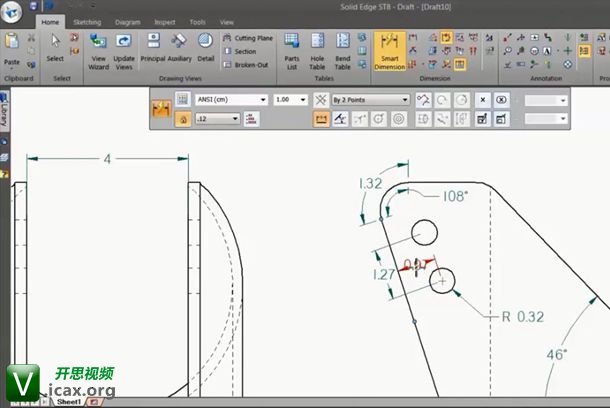
Task: Open the Inspect ribbon tab
Action: (x=164, y=21)
